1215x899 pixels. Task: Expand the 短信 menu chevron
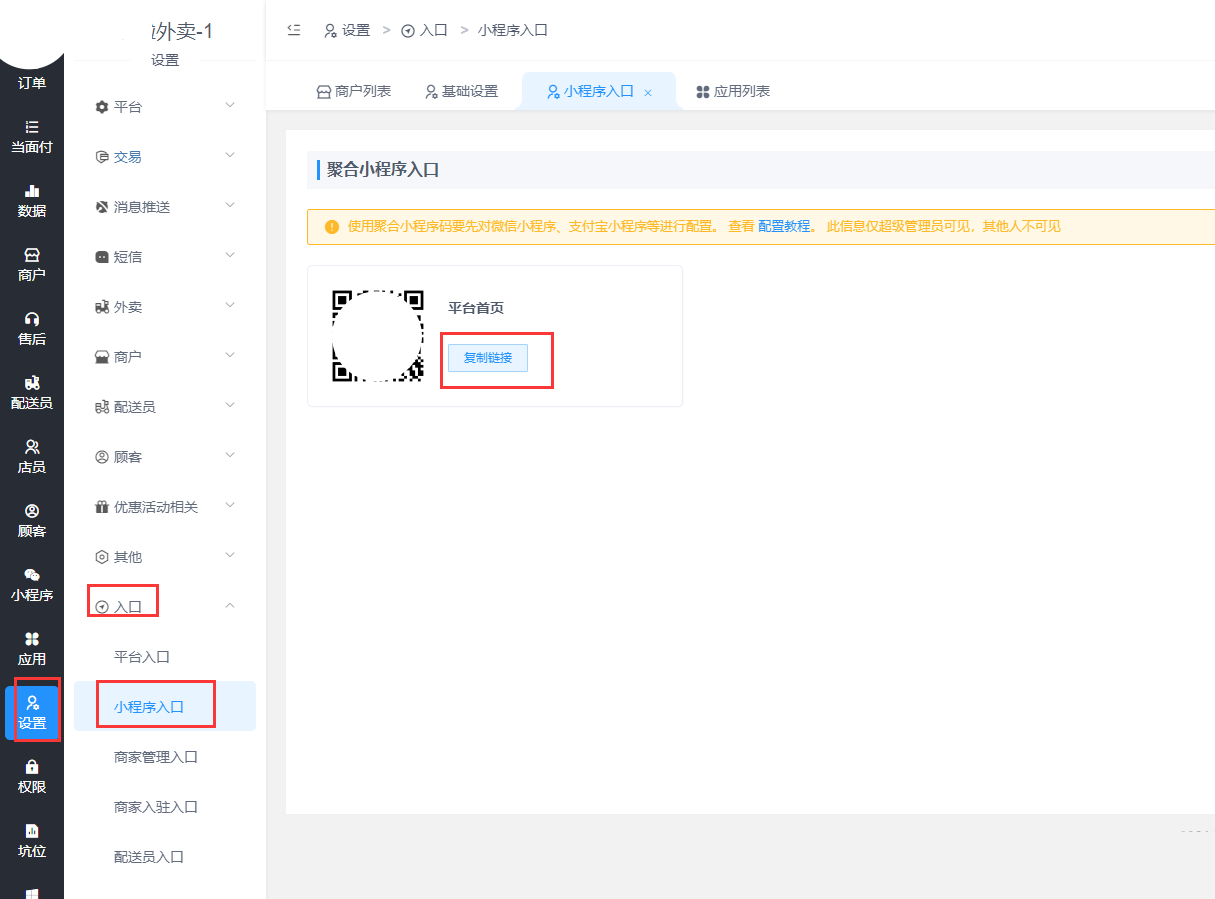click(x=230, y=255)
